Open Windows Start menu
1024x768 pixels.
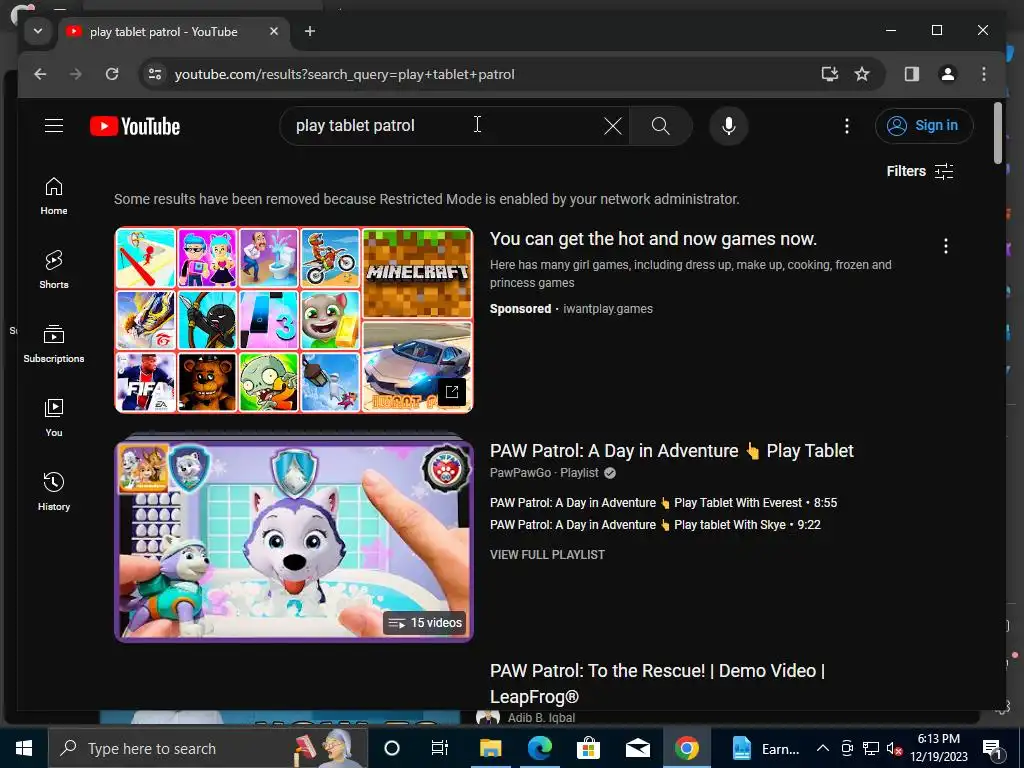click(24, 748)
